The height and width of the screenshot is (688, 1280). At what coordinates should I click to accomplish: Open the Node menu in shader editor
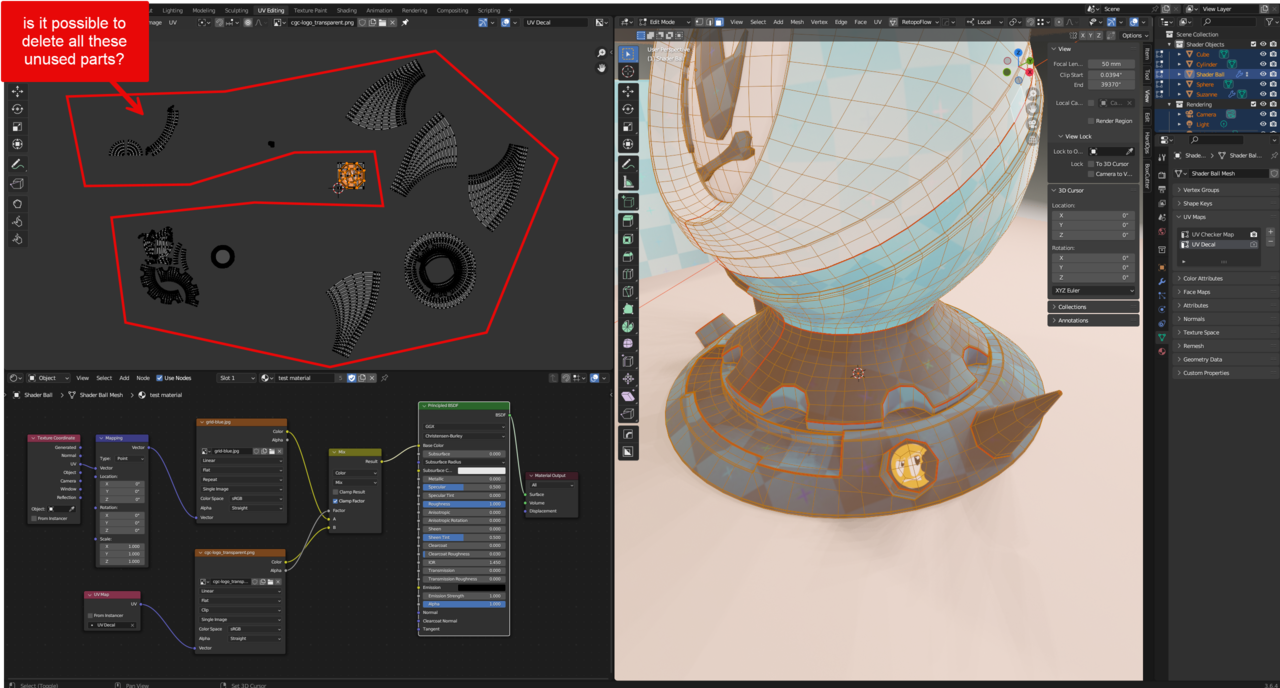pos(143,378)
